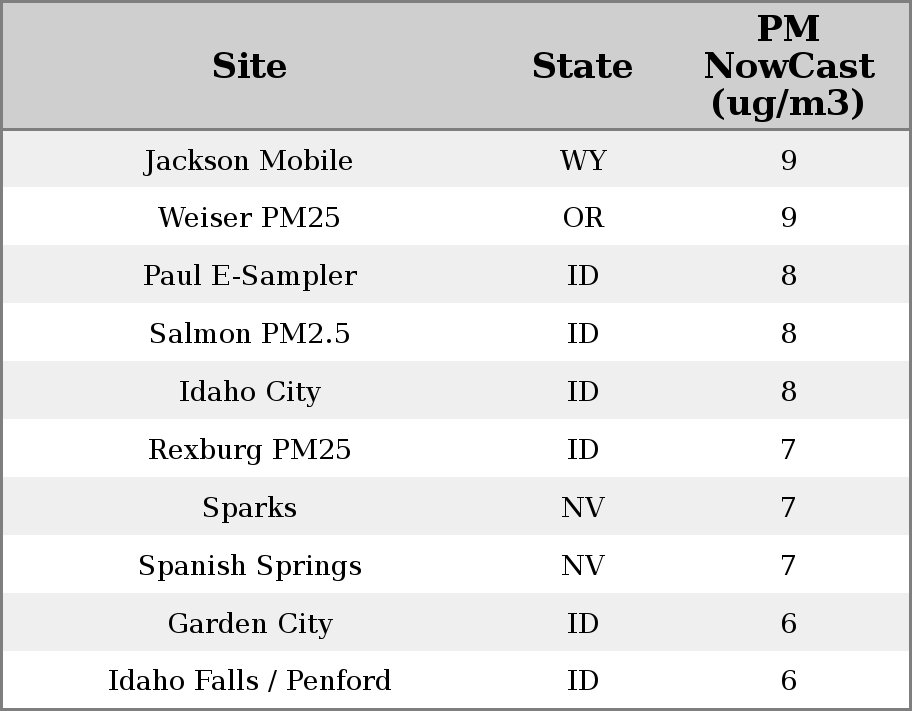912x711 pixels.
Task: Click the Salmon PM2.5 site name
Action: coord(249,334)
